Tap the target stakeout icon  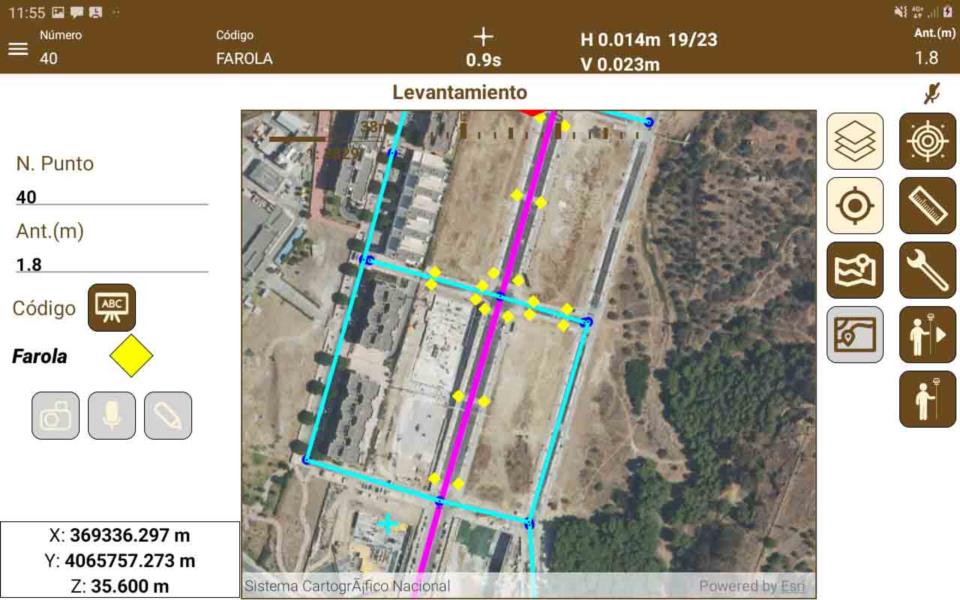pyautogui.click(x=927, y=141)
